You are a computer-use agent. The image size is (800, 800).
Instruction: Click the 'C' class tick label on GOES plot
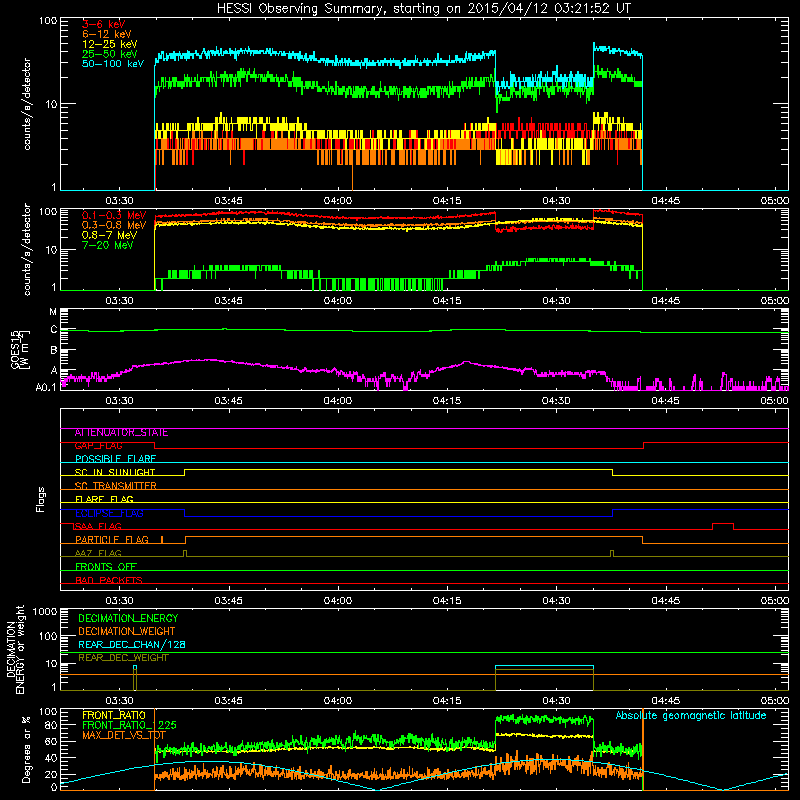point(54,330)
